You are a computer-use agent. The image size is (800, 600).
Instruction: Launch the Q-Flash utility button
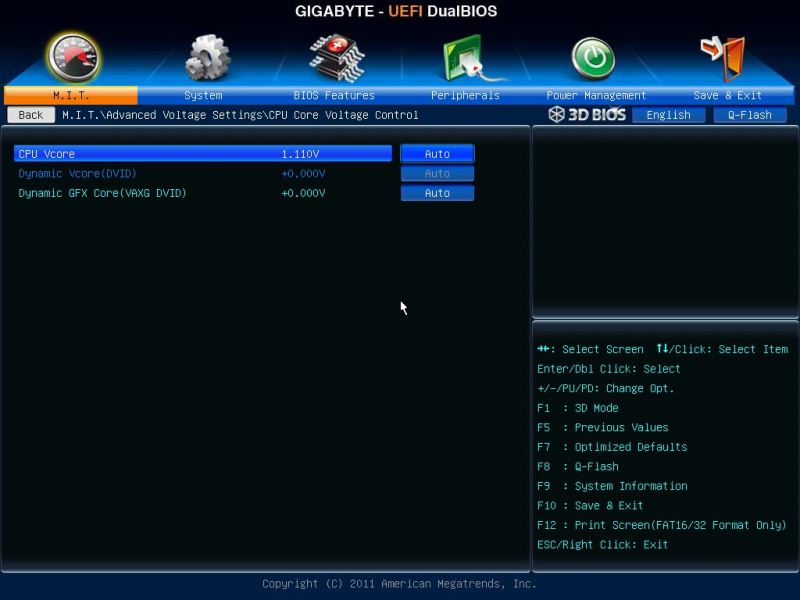pyautogui.click(x=749, y=115)
